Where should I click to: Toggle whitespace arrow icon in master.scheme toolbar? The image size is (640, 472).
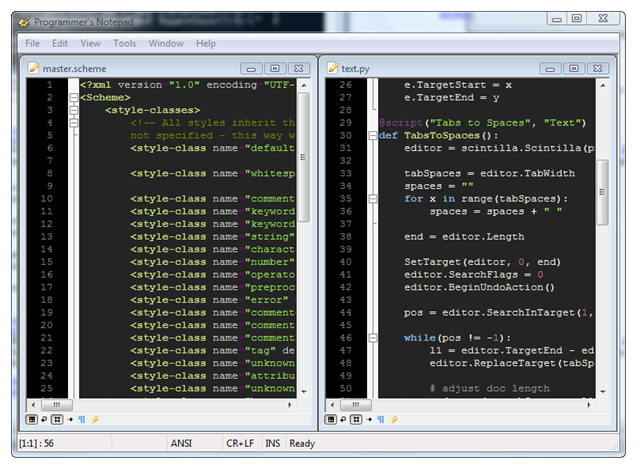70,419
